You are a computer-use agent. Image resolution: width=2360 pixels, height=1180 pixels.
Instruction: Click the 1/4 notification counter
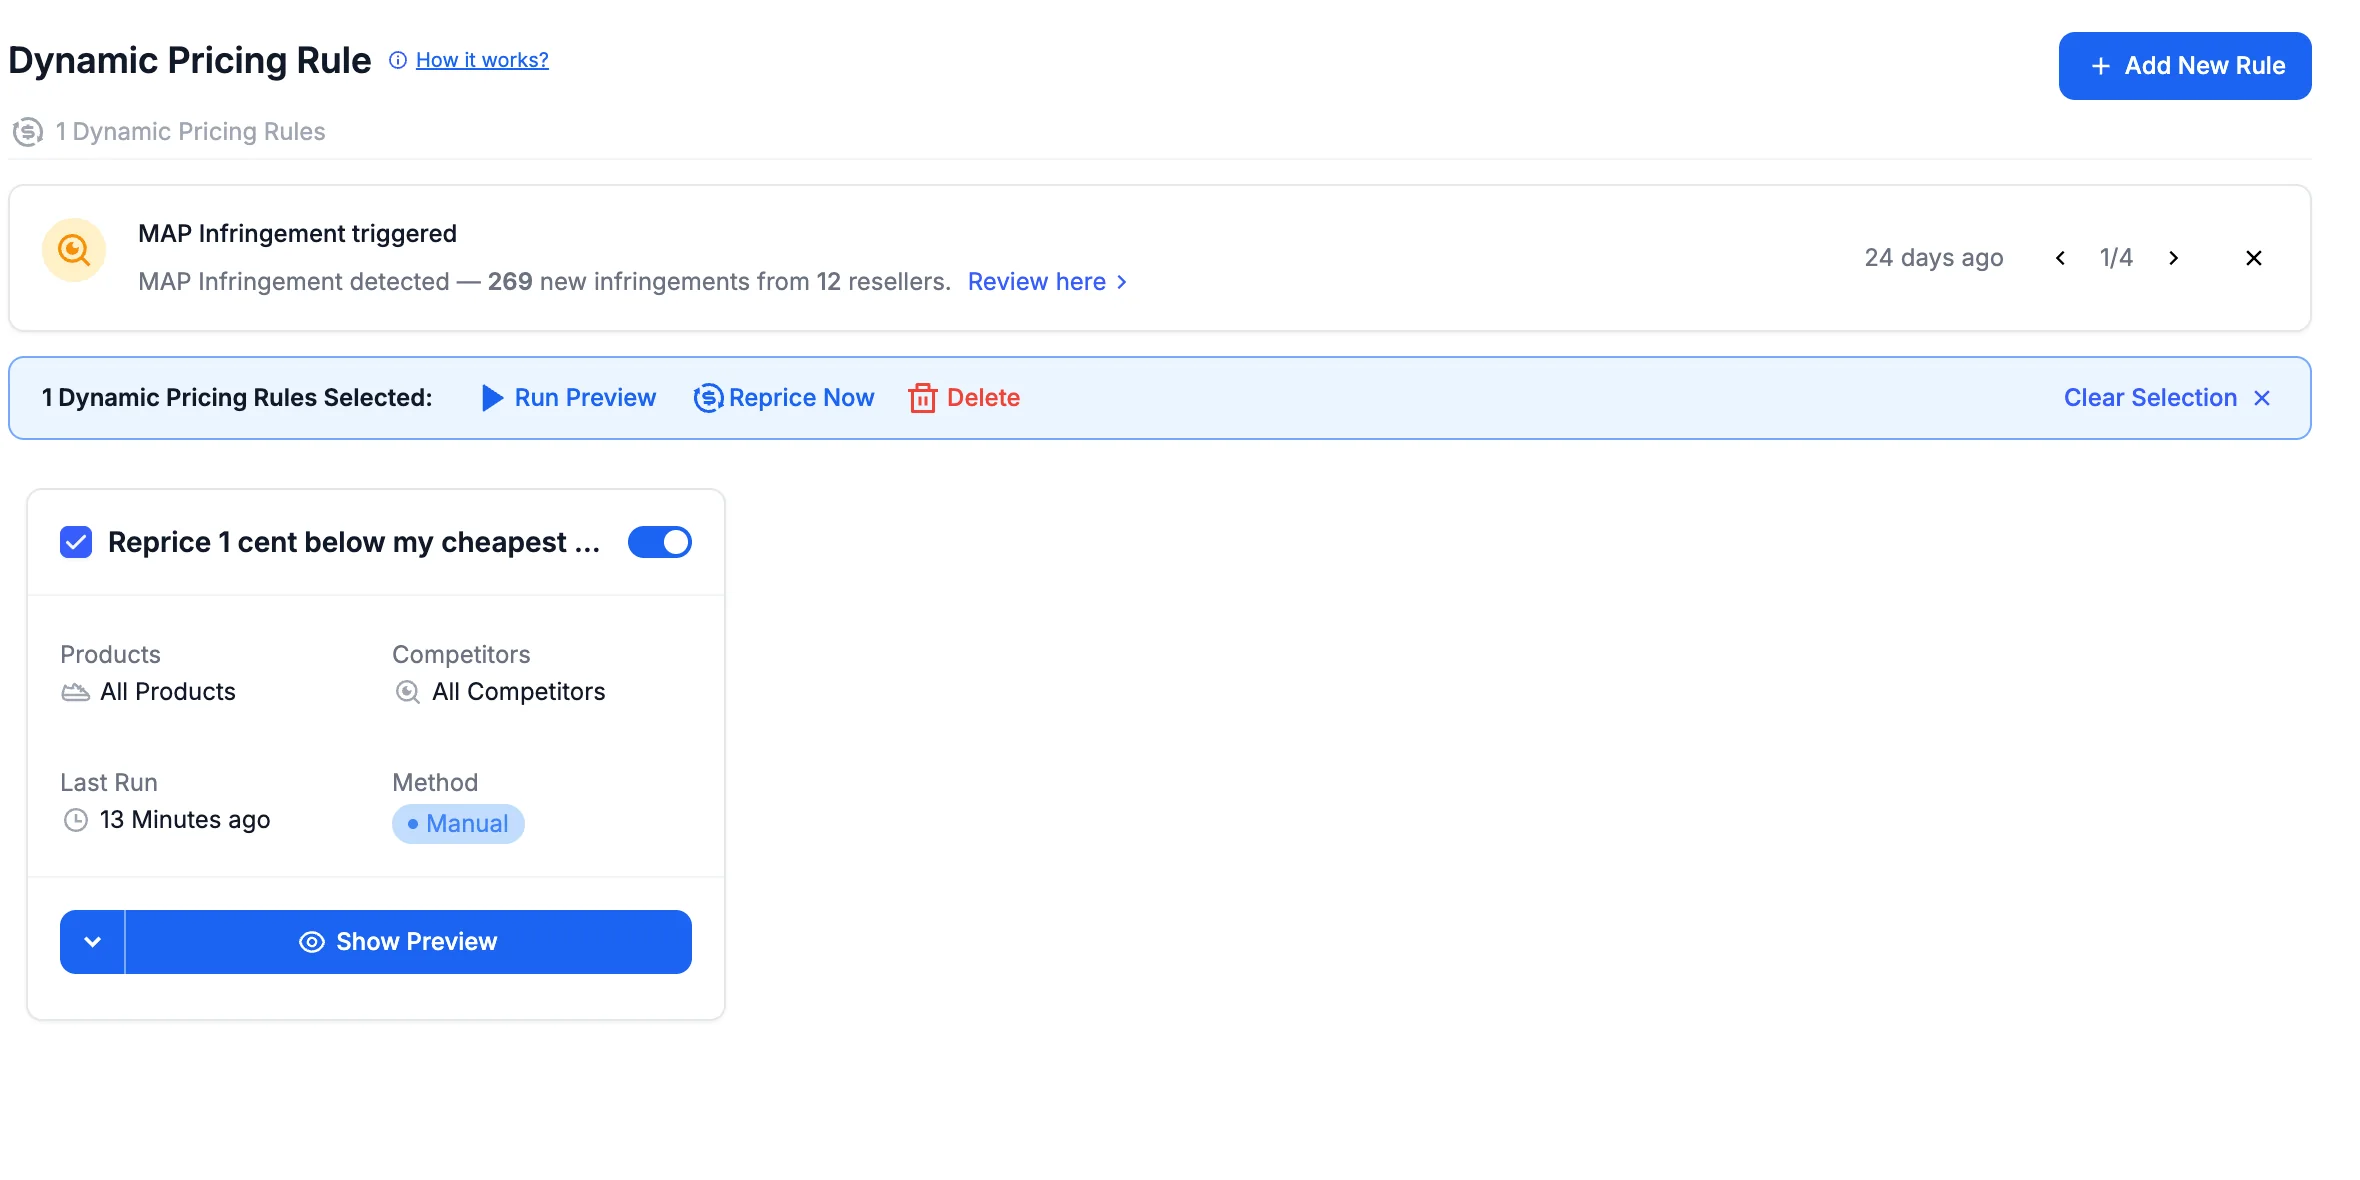click(x=2116, y=258)
